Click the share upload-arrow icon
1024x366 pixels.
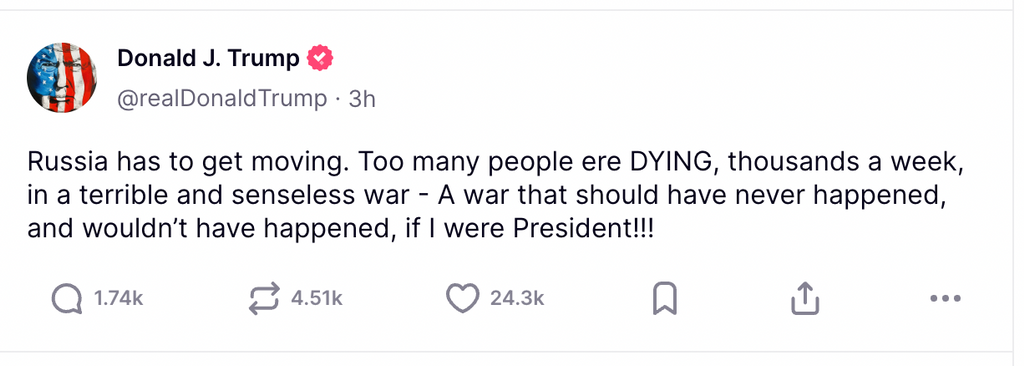pyautogui.click(x=805, y=299)
